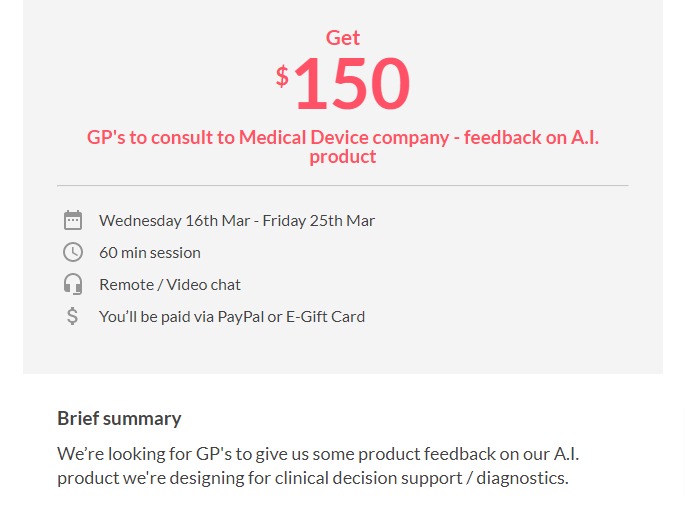Viewport: 685px width, 514px height.
Task: Click the '60 min session' text
Action: tap(150, 253)
